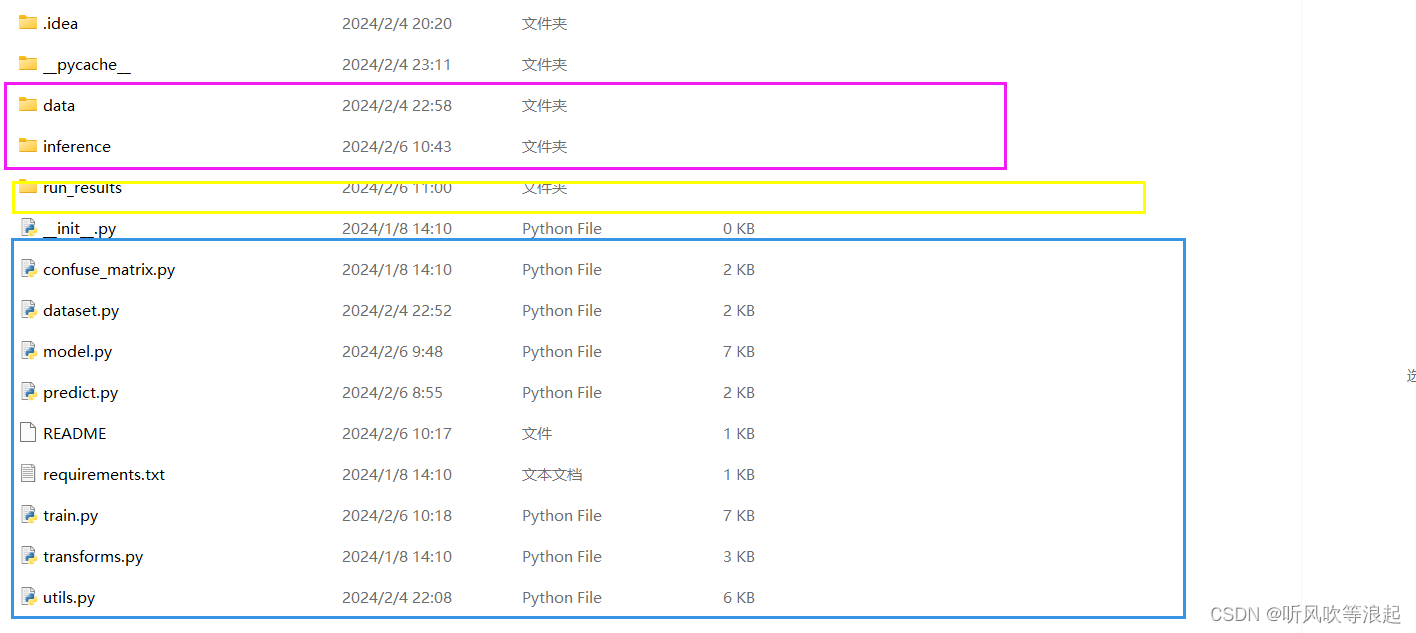Image resolution: width=1416 pixels, height=633 pixels.
Task: Click the model.py Python file icon
Action: (28, 351)
